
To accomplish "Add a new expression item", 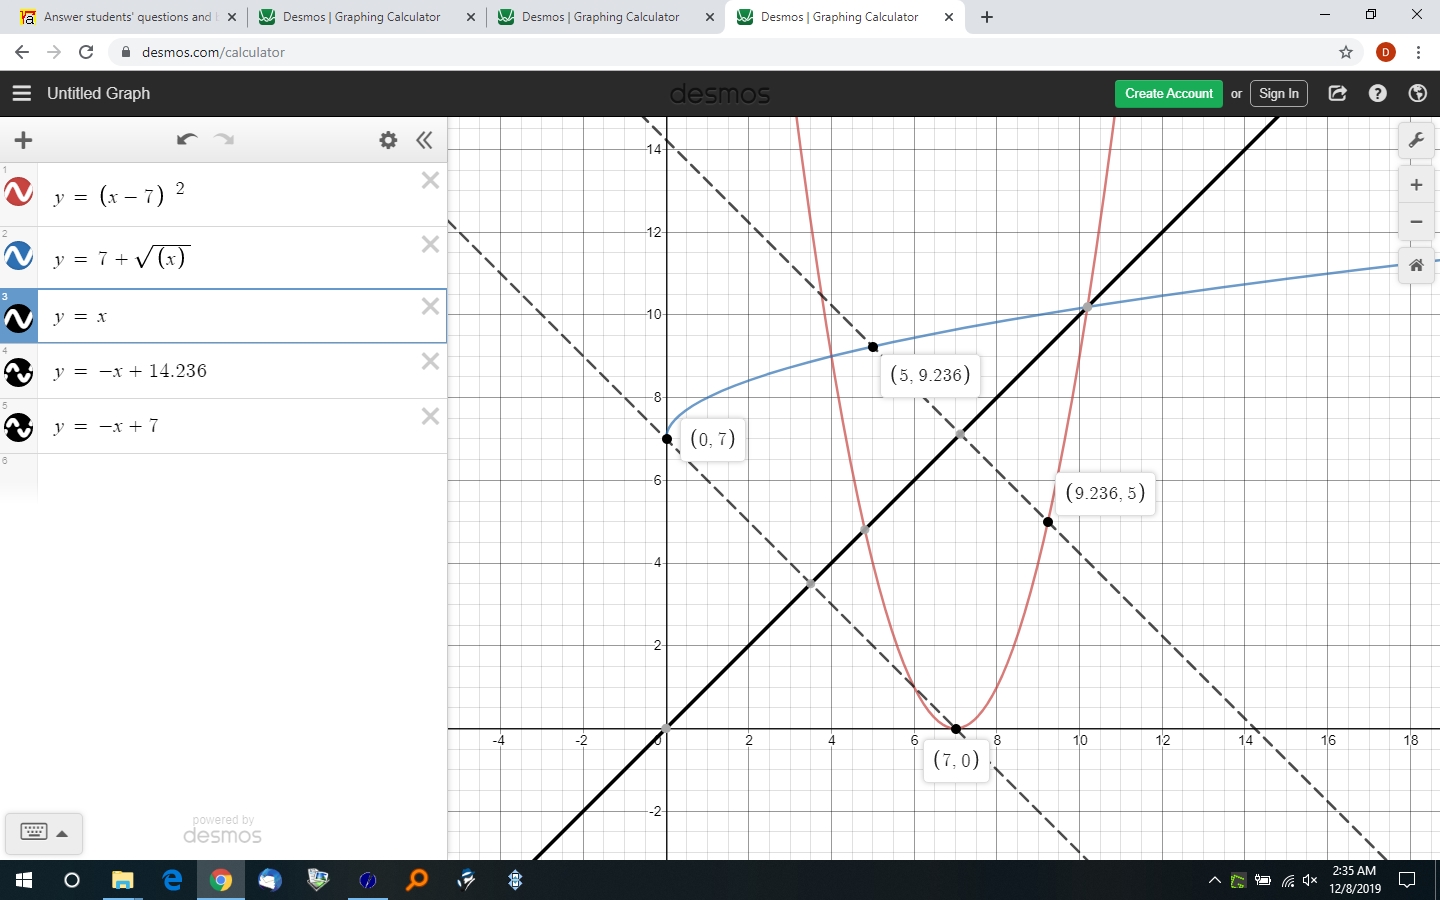I will click(24, 140).
